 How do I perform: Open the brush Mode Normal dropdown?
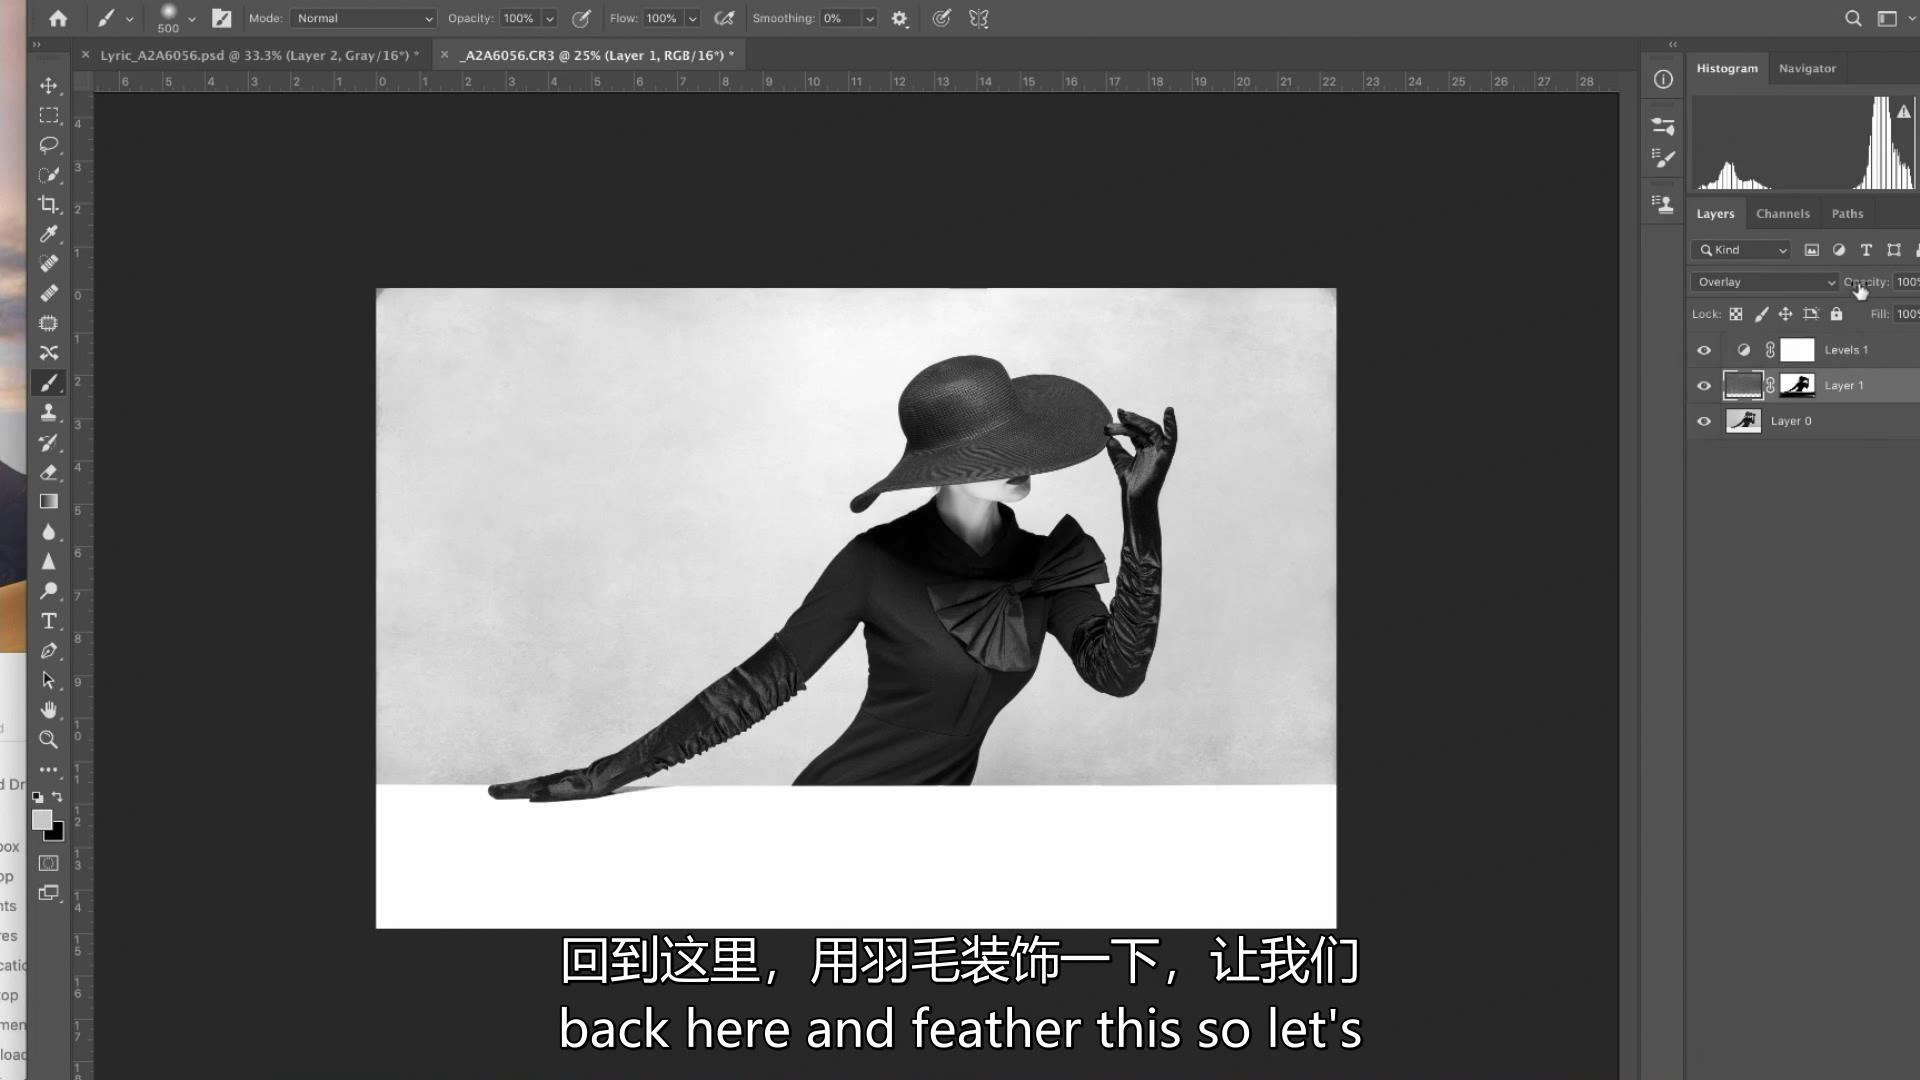pyautogui.click(x=364, y=18)
